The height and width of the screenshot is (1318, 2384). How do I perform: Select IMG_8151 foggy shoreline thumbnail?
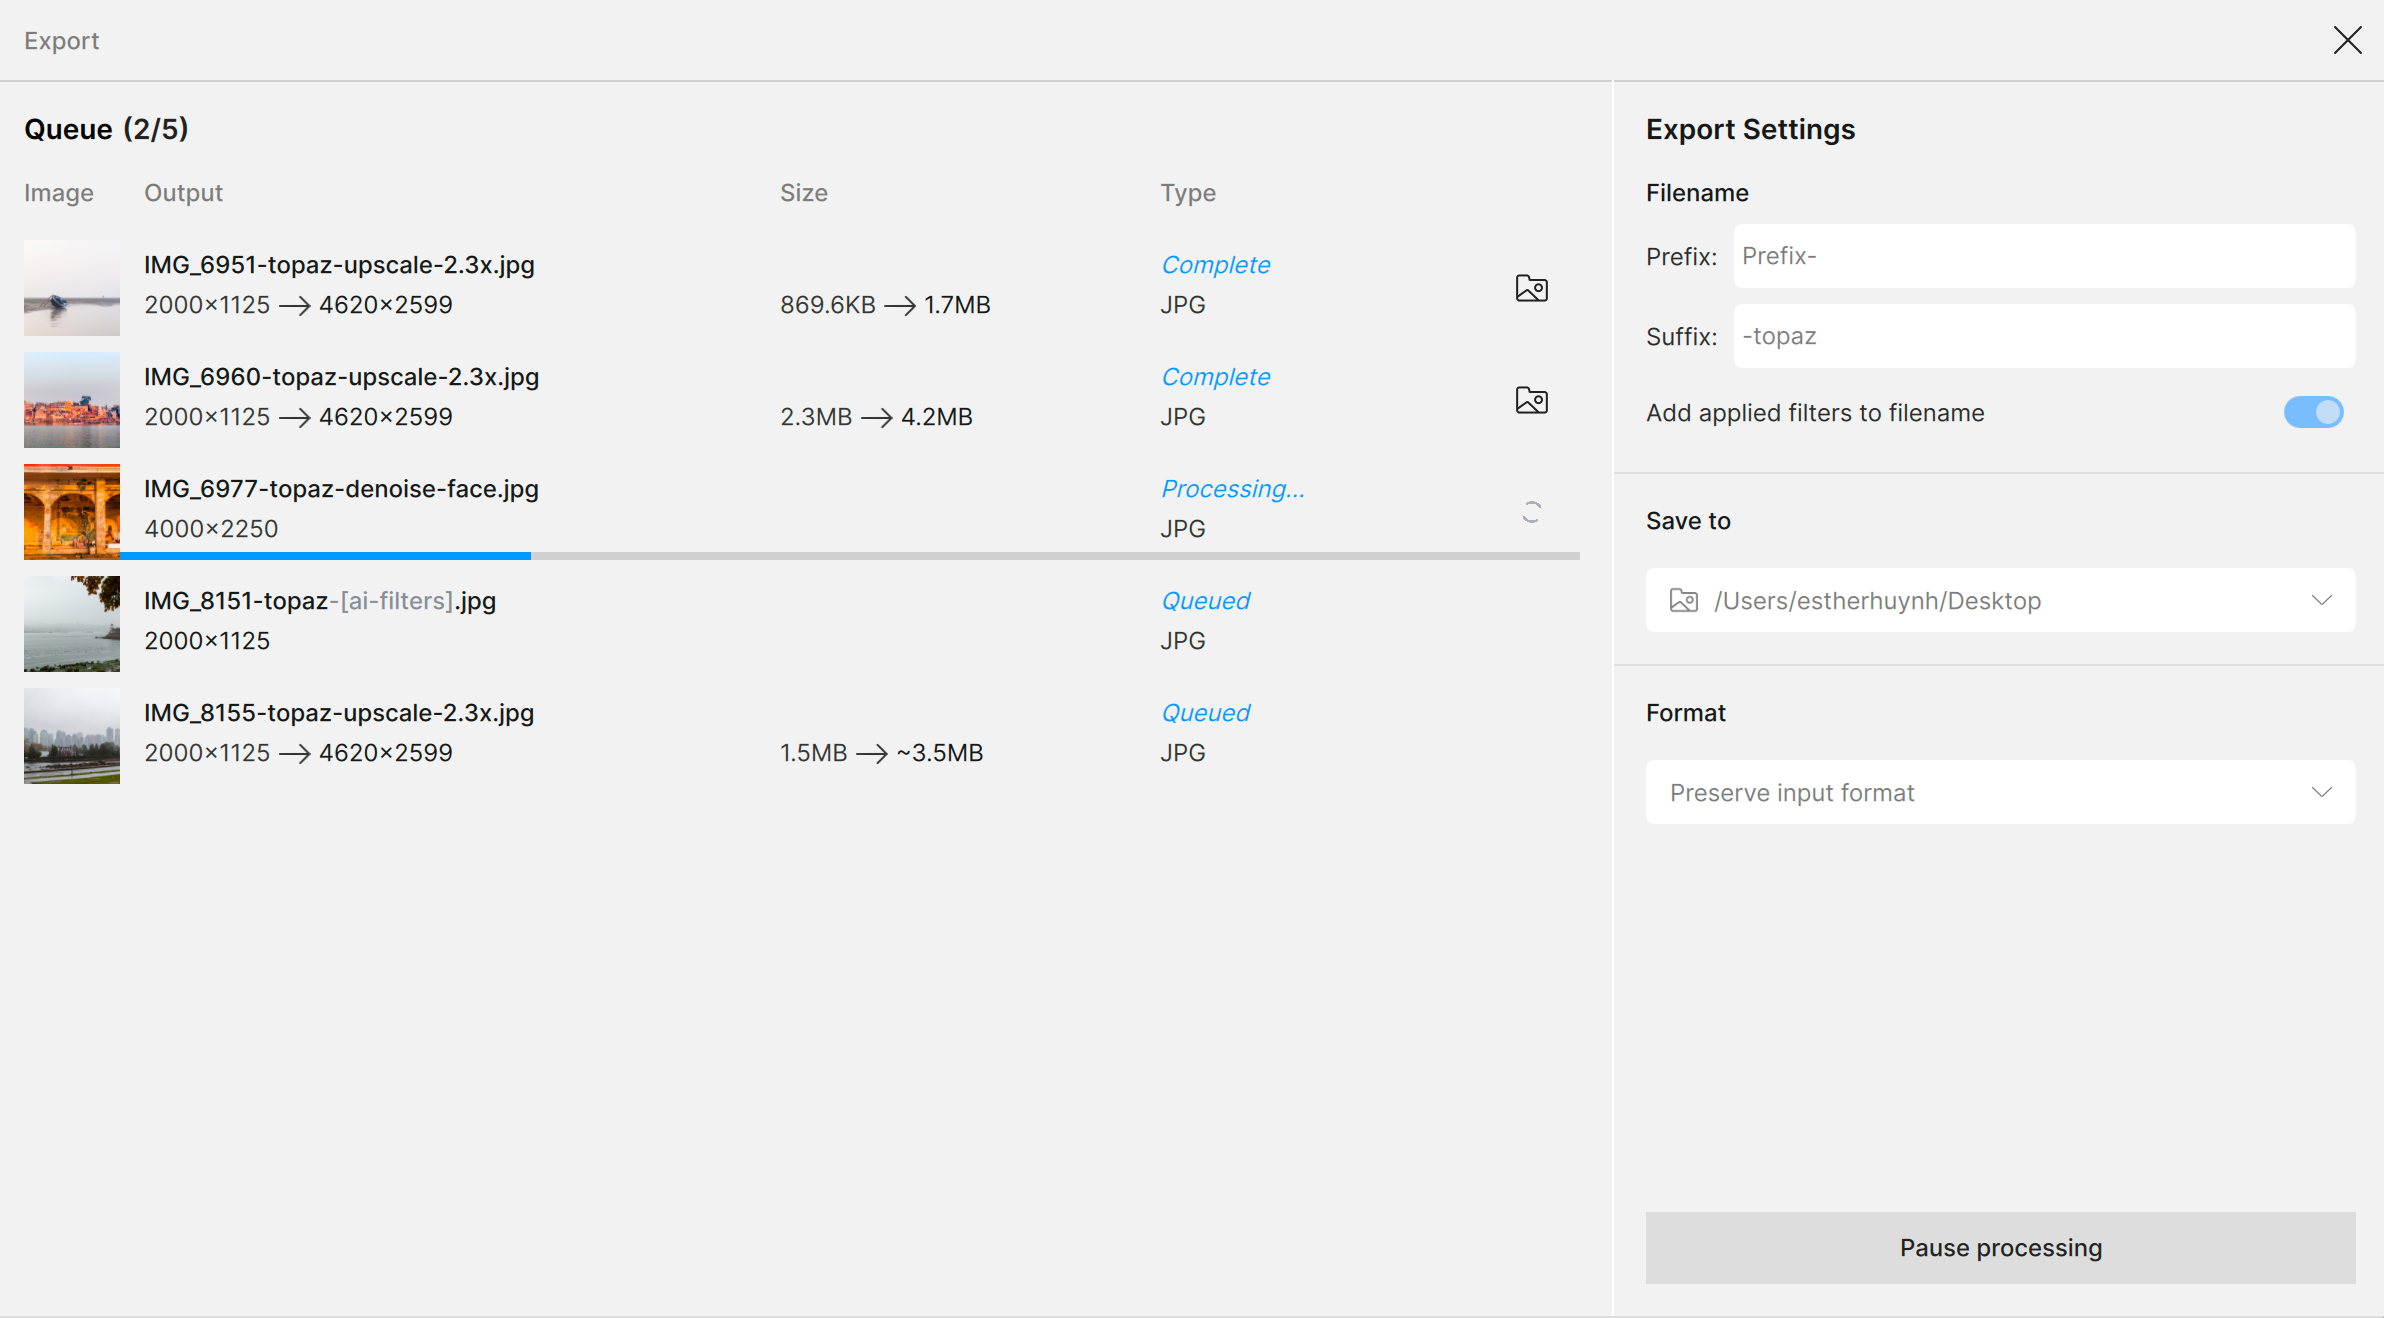pos(72,624)
